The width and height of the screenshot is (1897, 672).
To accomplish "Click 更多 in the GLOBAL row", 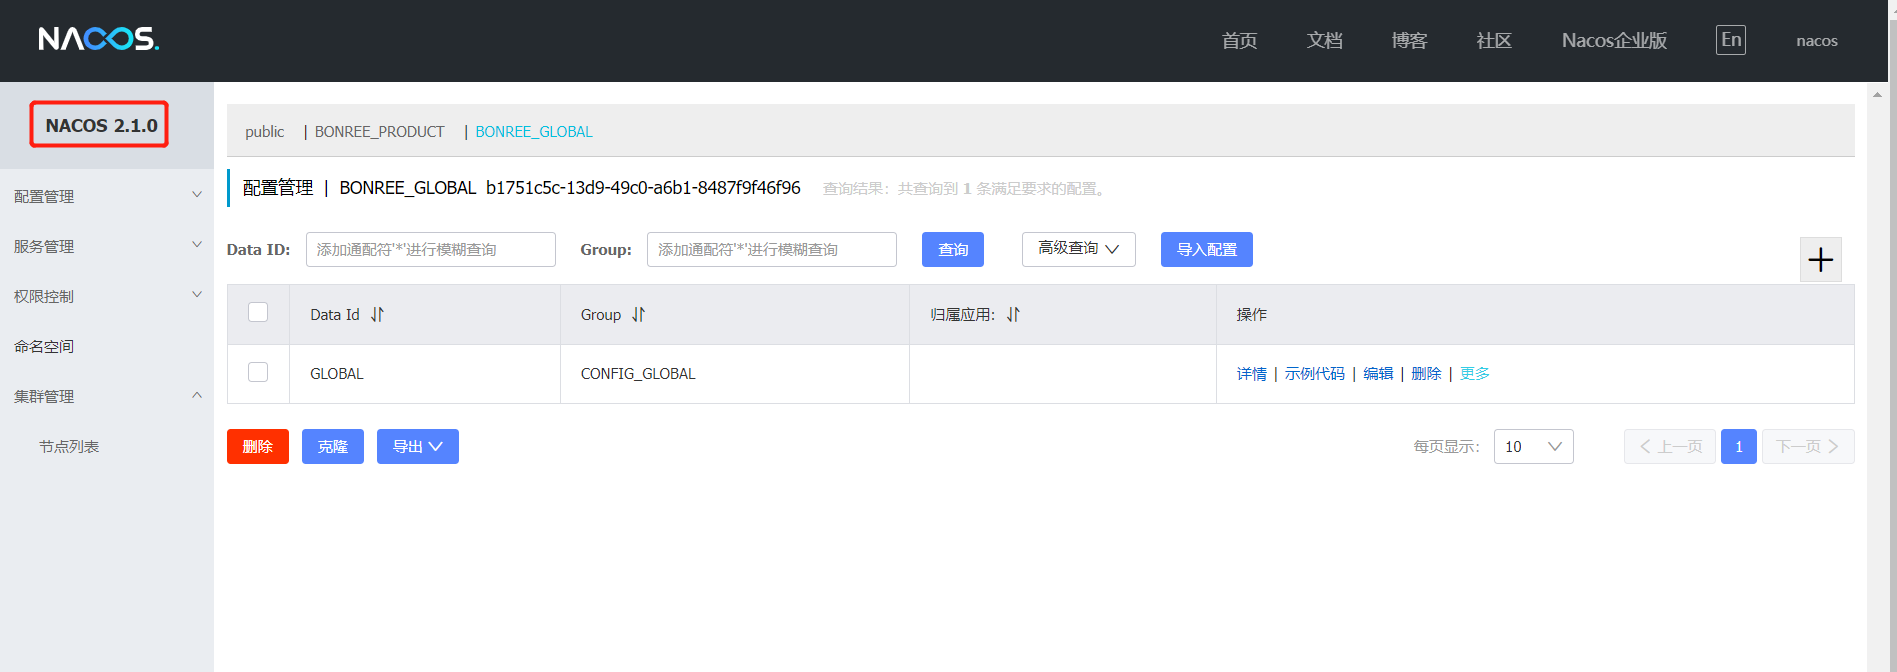I will [x=1474, y=373].
